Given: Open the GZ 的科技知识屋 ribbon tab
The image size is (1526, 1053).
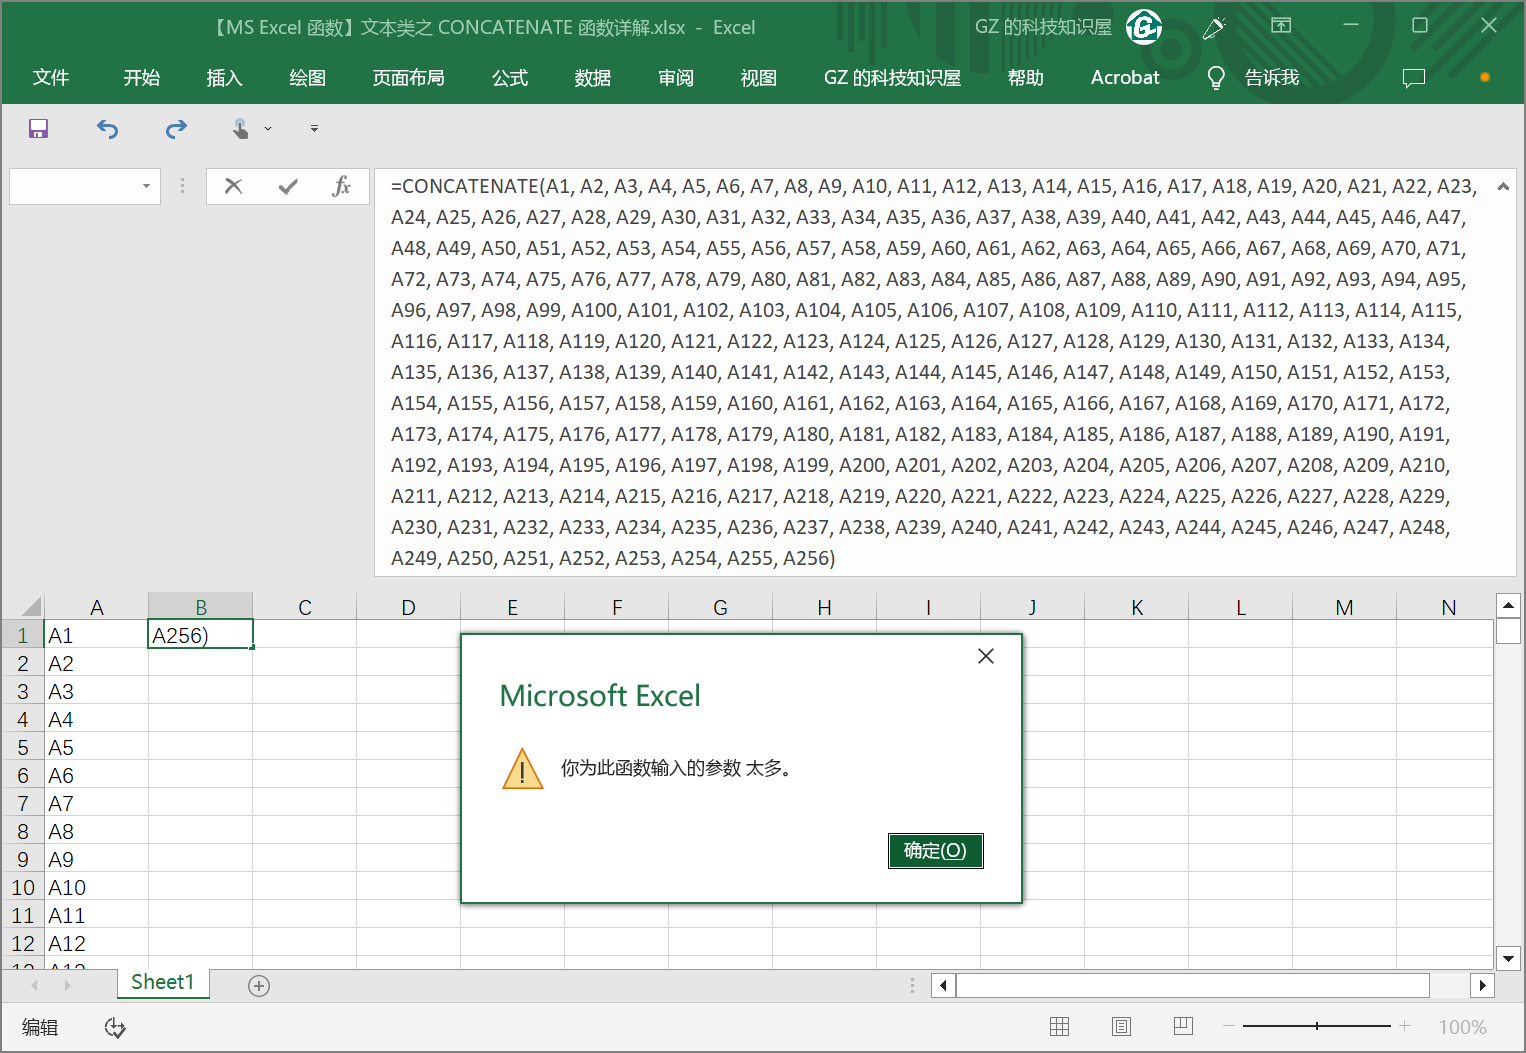Looking at the screenshot, I should (x=891, y=78).
